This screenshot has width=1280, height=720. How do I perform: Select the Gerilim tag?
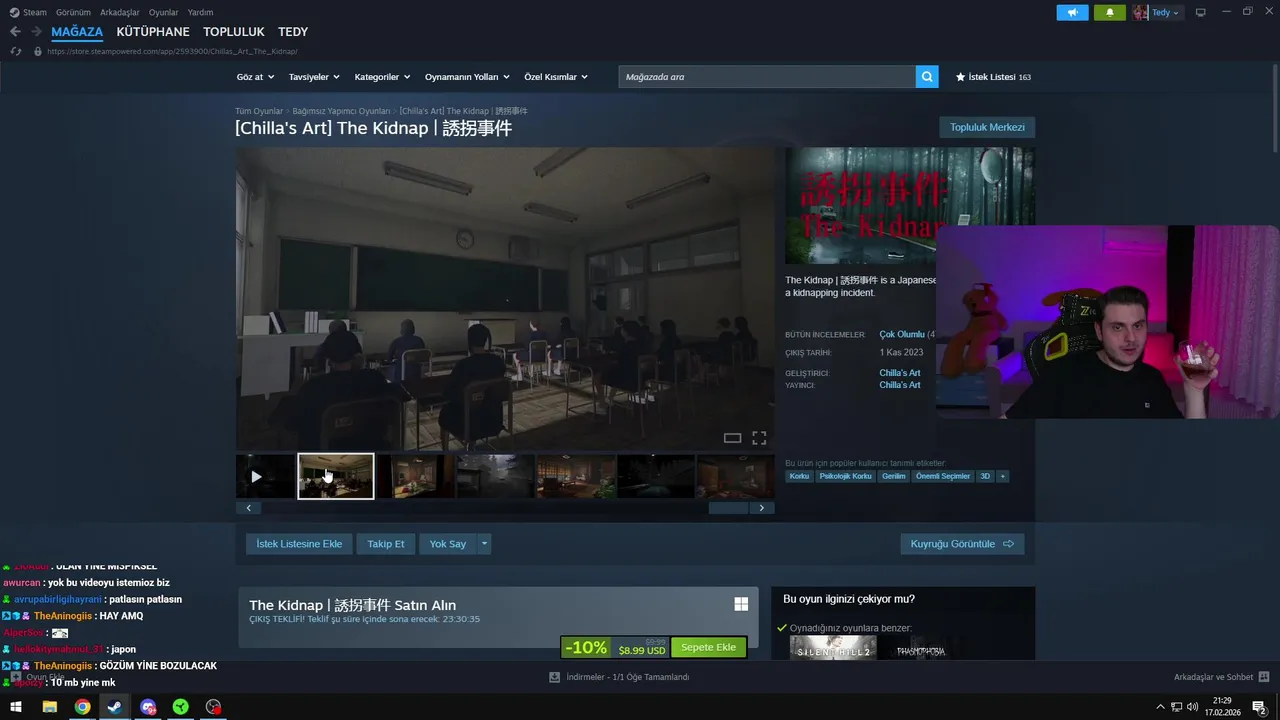(x=893, y=476)
